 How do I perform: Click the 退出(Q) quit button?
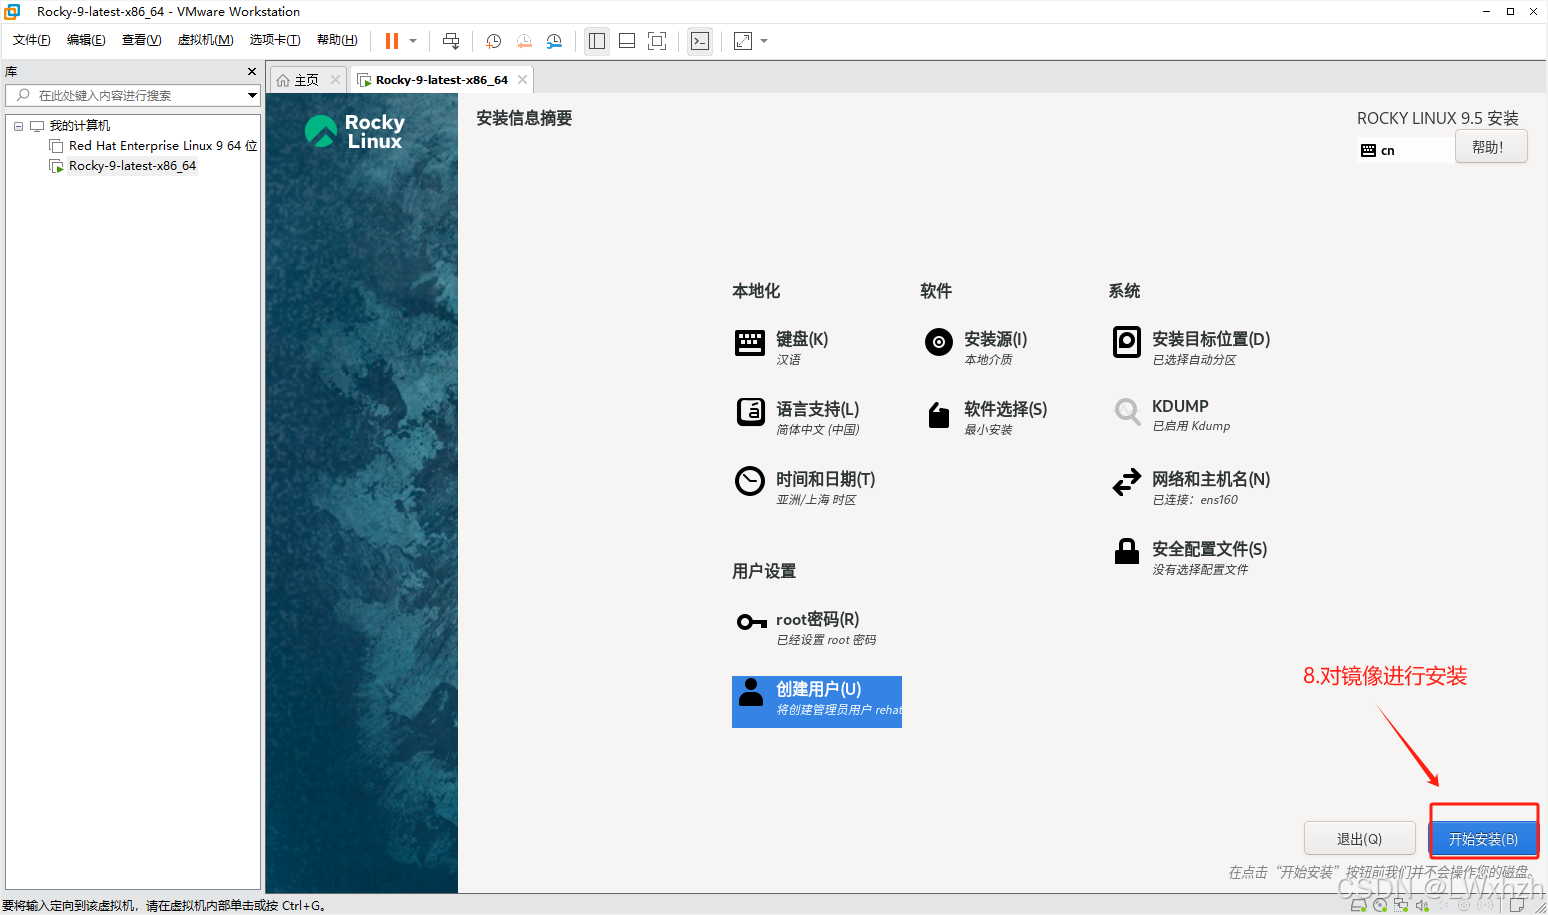[1359, 839]
